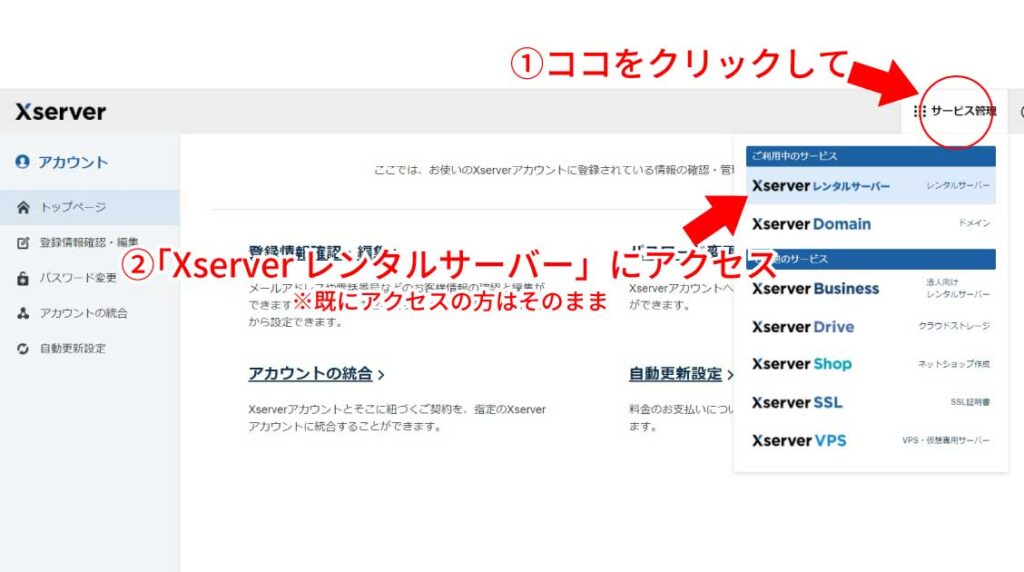Click the アカウント sidebar heading
Screen dimensions: 1024x572
click(72, 162)
